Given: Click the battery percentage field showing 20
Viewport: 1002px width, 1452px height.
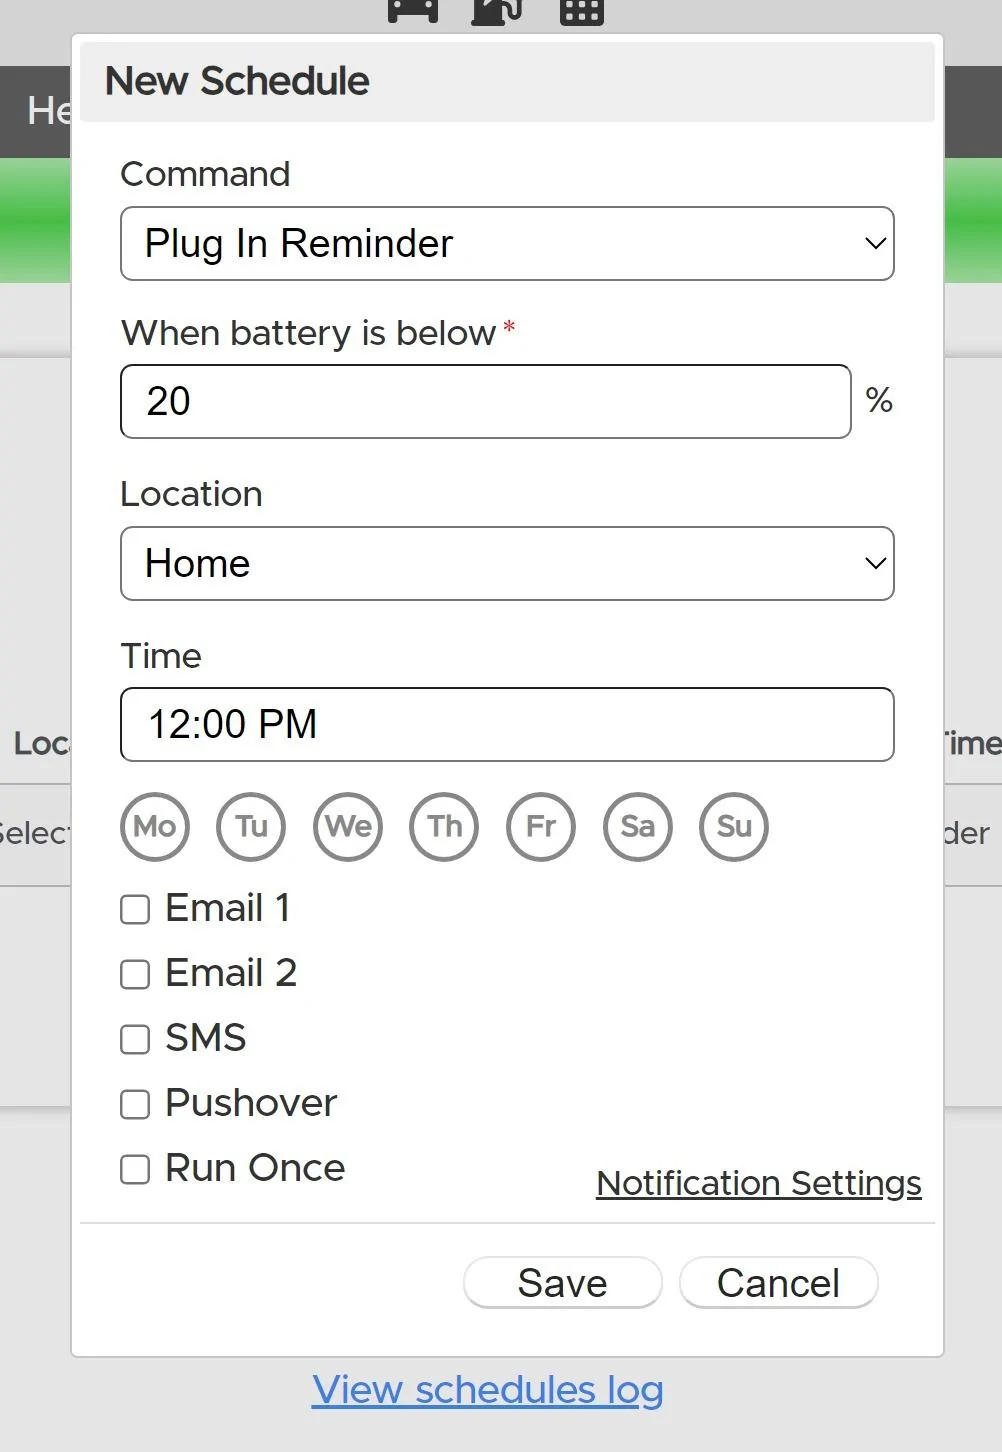Looking at the screenshot, I should coord(486,401).
